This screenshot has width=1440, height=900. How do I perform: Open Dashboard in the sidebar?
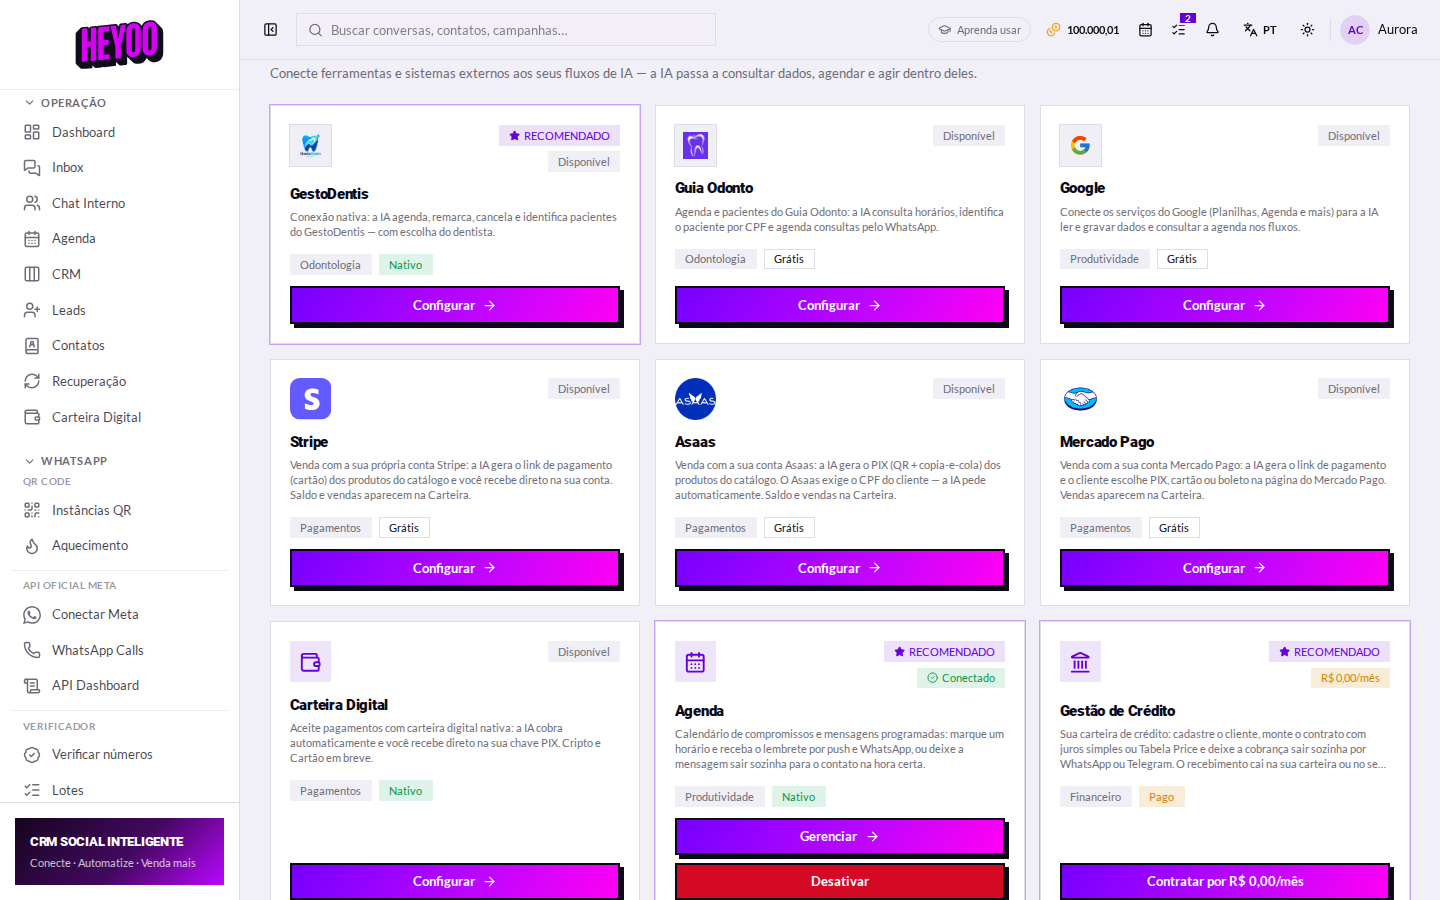tap(119, 132)
